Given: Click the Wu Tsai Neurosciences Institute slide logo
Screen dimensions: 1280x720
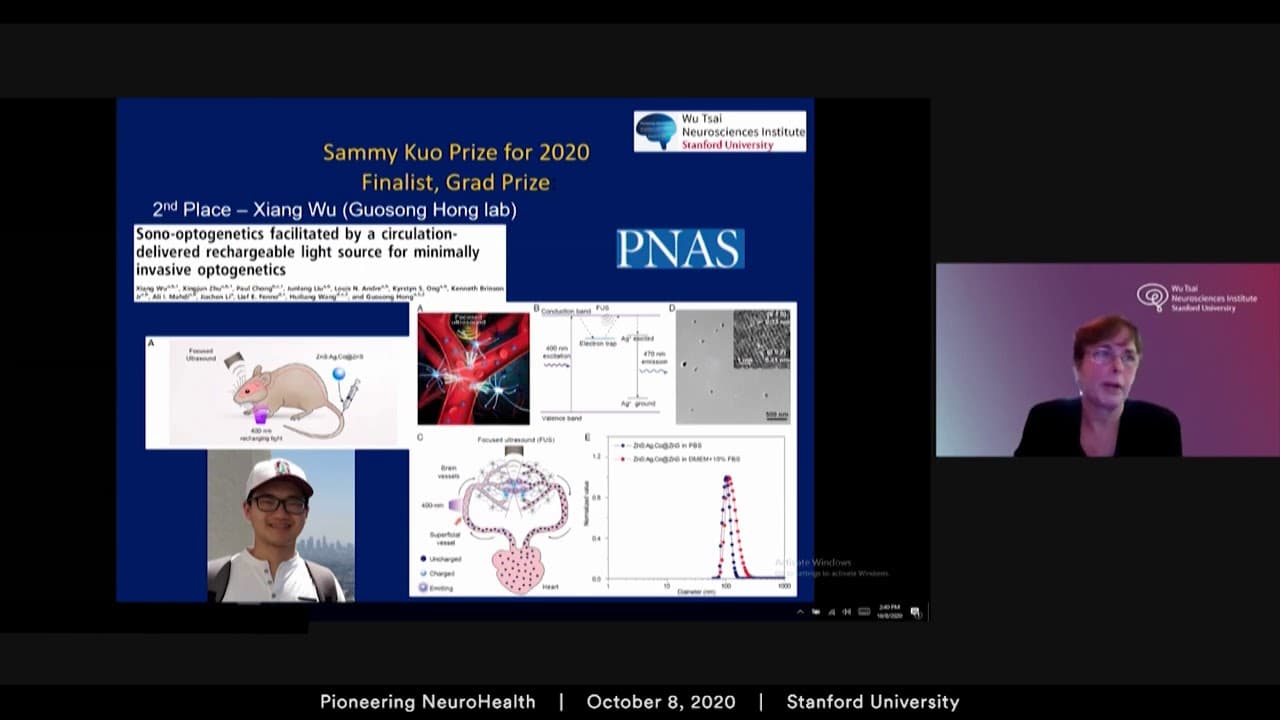Looking at the screenshot, I should [x=720, y=131].
